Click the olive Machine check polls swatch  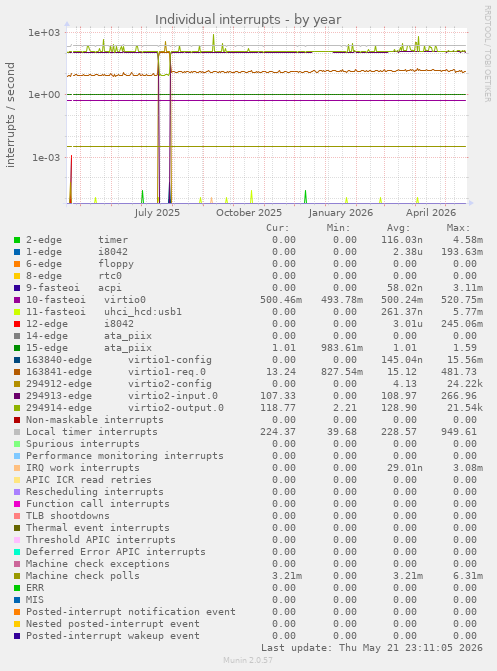coord(17,576)
